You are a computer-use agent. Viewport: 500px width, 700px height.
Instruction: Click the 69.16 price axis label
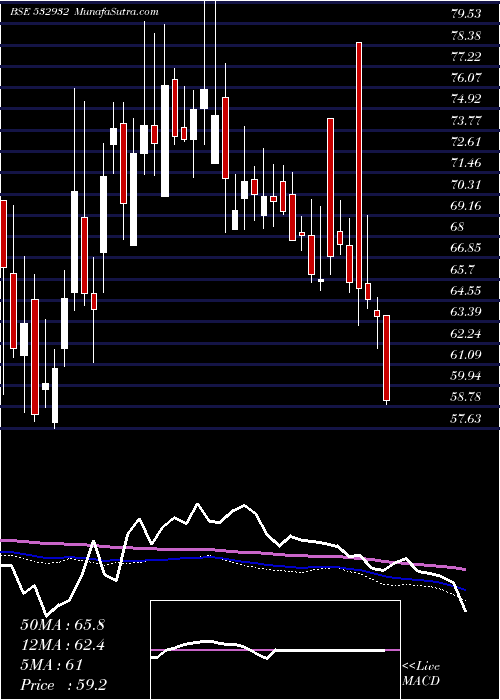[466, 206]
